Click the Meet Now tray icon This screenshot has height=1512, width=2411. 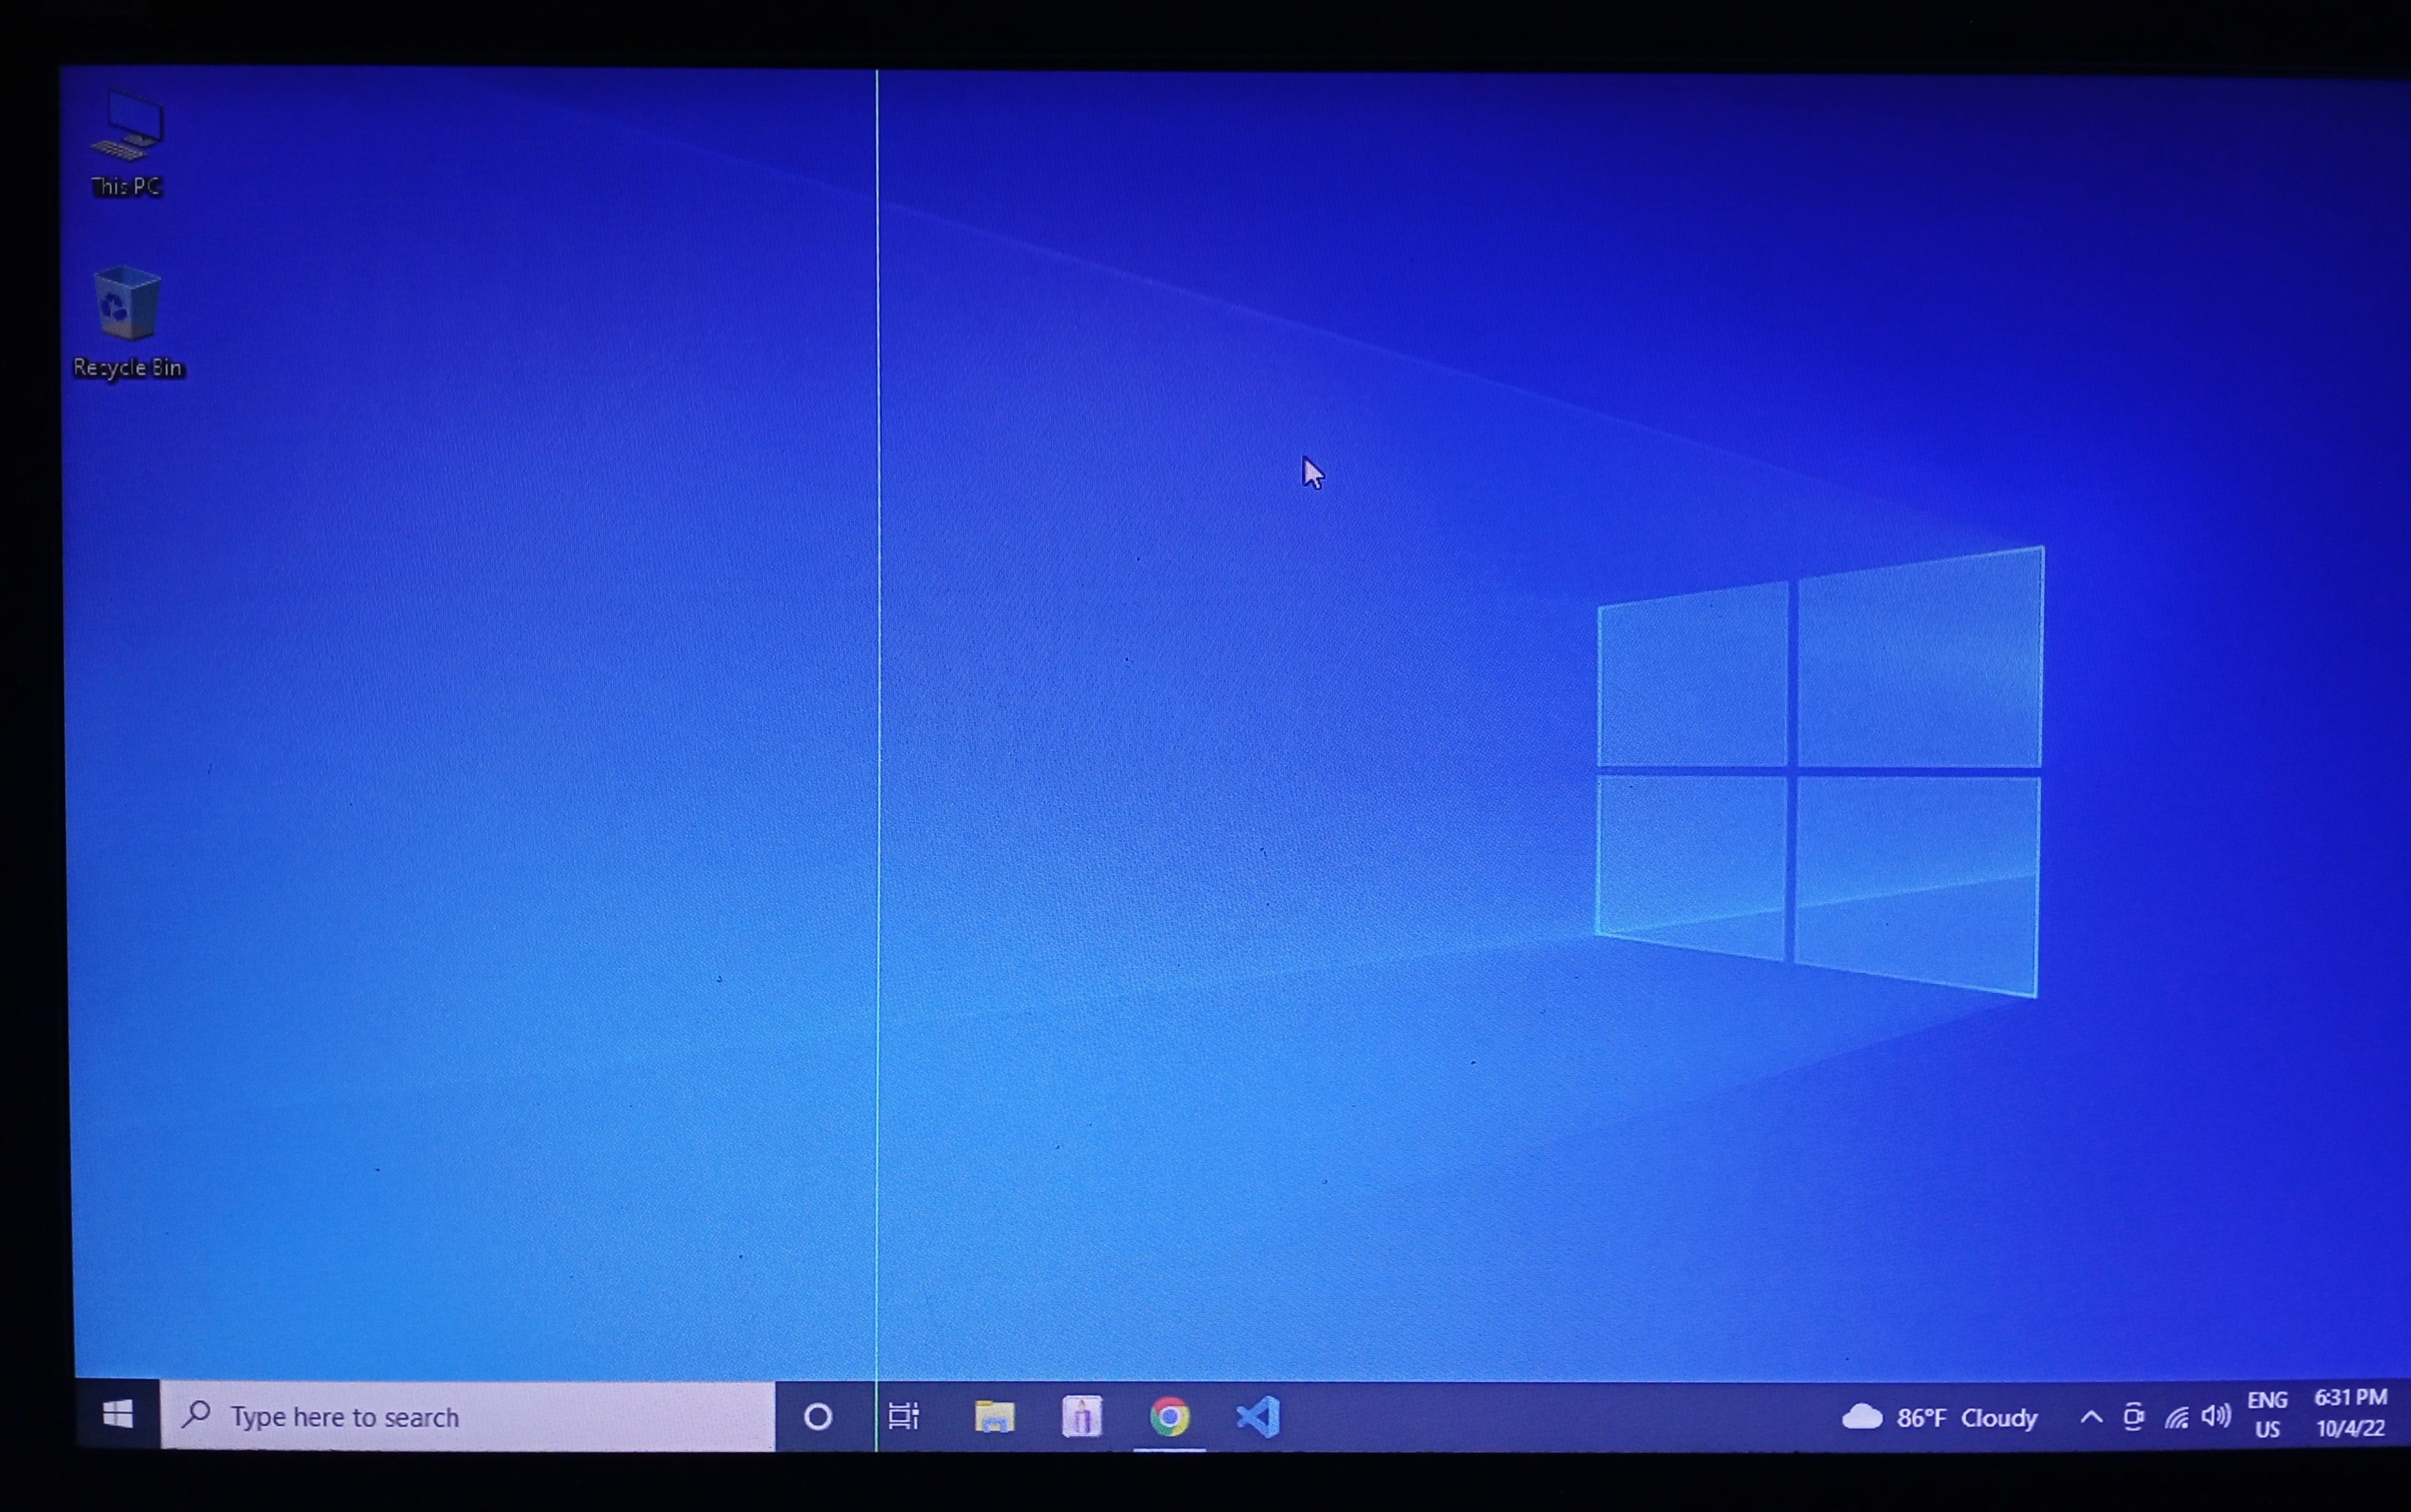2133,1417
